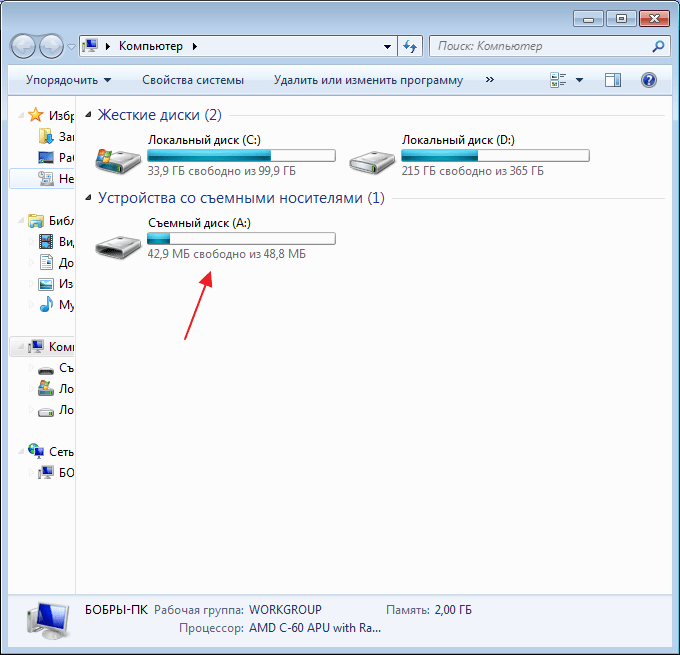Click the refresh button beside address bar
This screenshot has width=680, height=655.
click(410, 46)
